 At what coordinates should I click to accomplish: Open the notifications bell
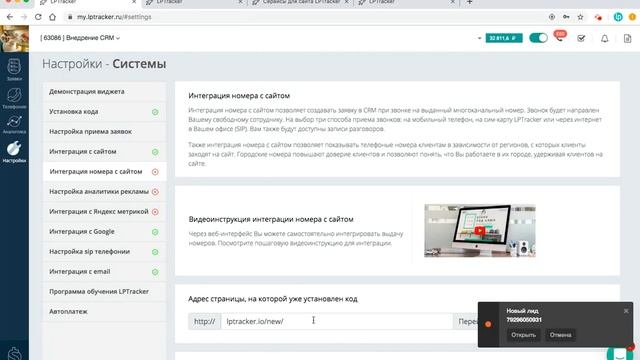[604, 38]
